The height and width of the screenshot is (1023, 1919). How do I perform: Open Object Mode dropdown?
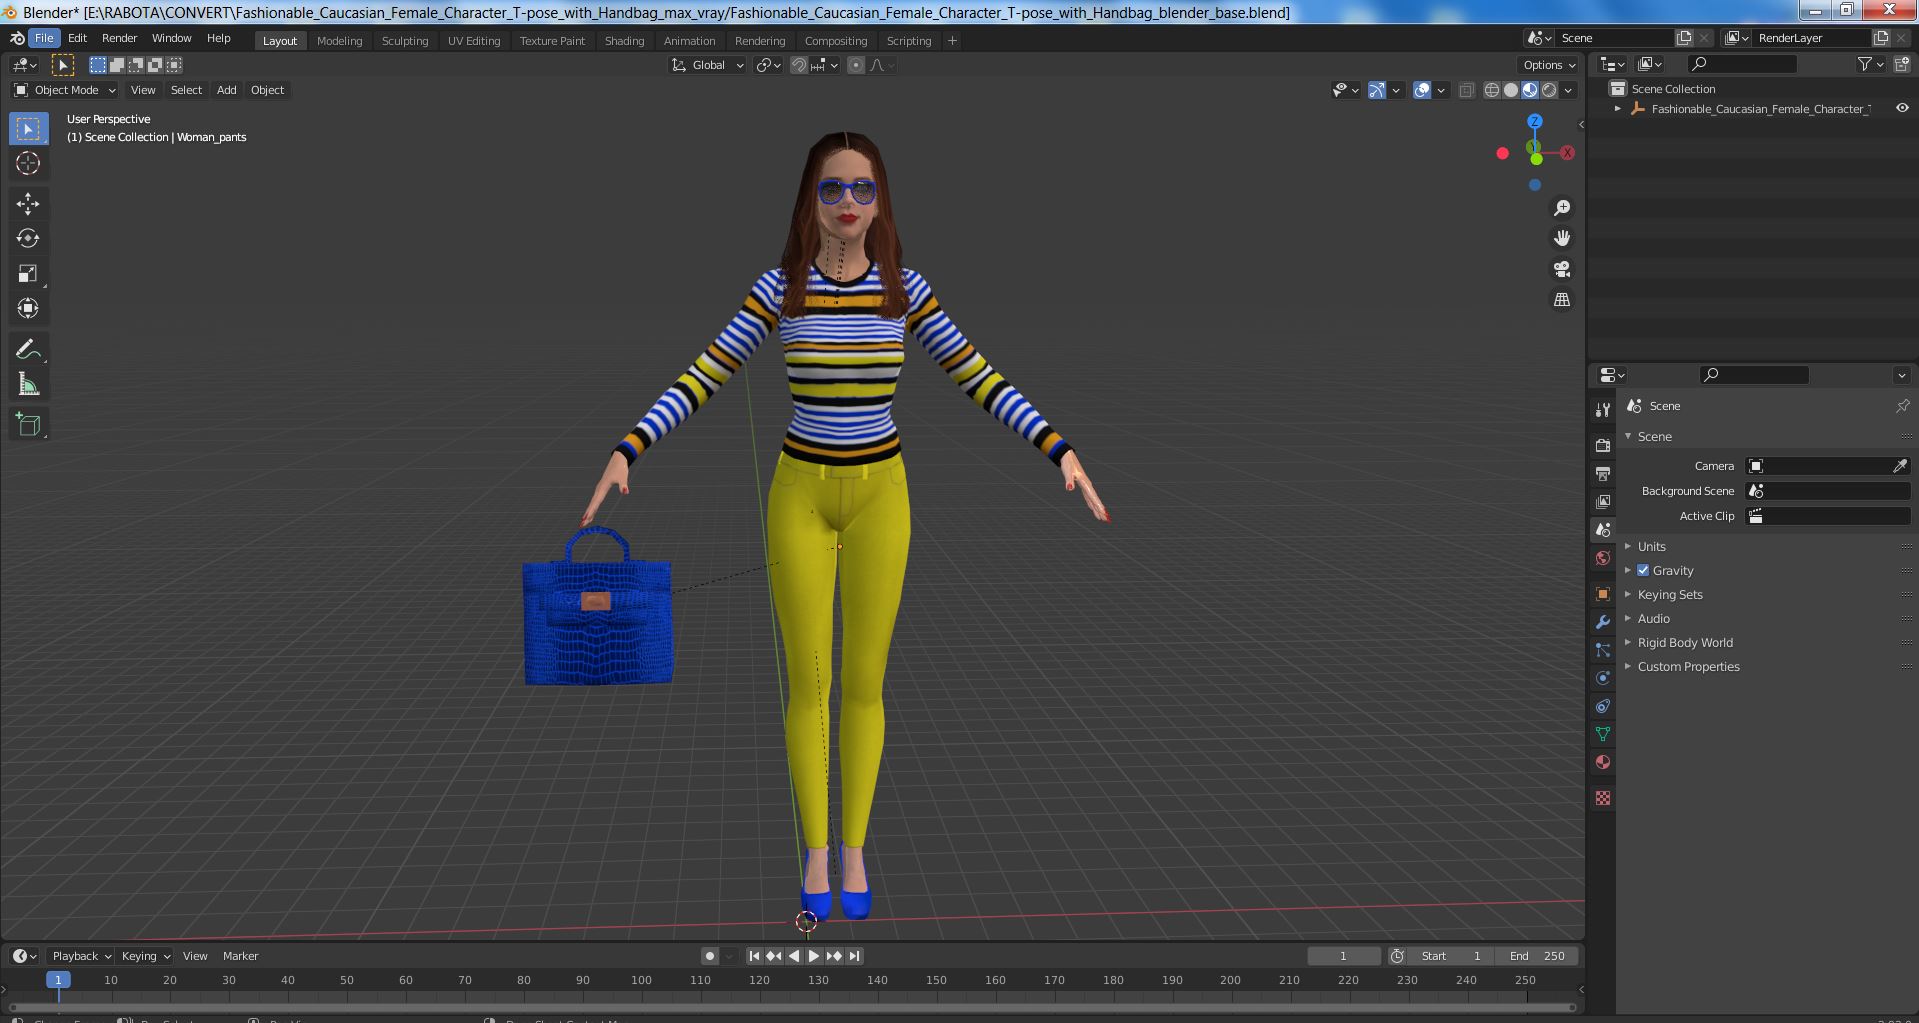point(65,90)
